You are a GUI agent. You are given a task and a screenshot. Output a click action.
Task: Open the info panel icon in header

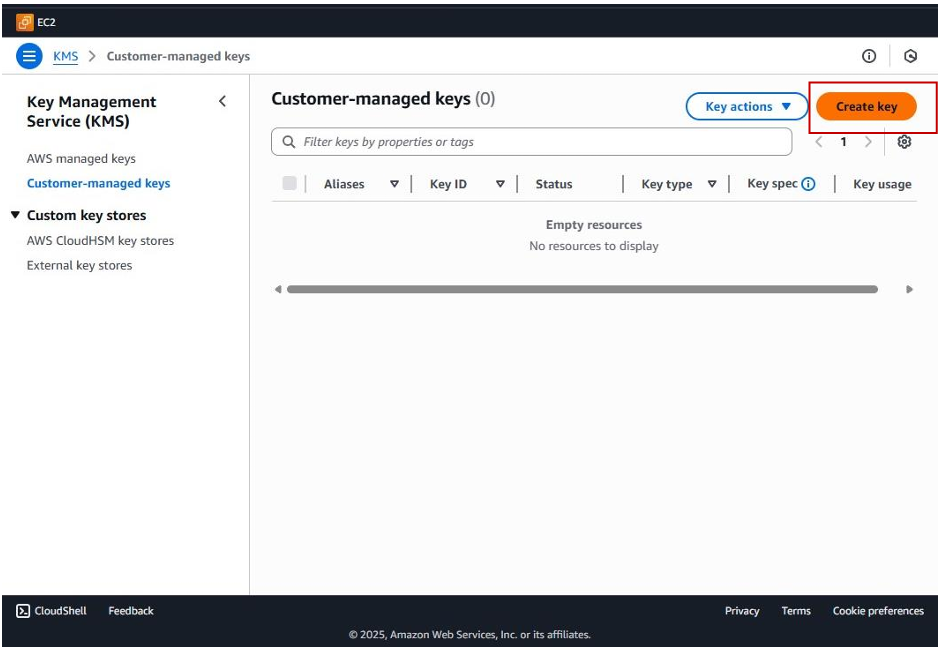tap(868, 56)
